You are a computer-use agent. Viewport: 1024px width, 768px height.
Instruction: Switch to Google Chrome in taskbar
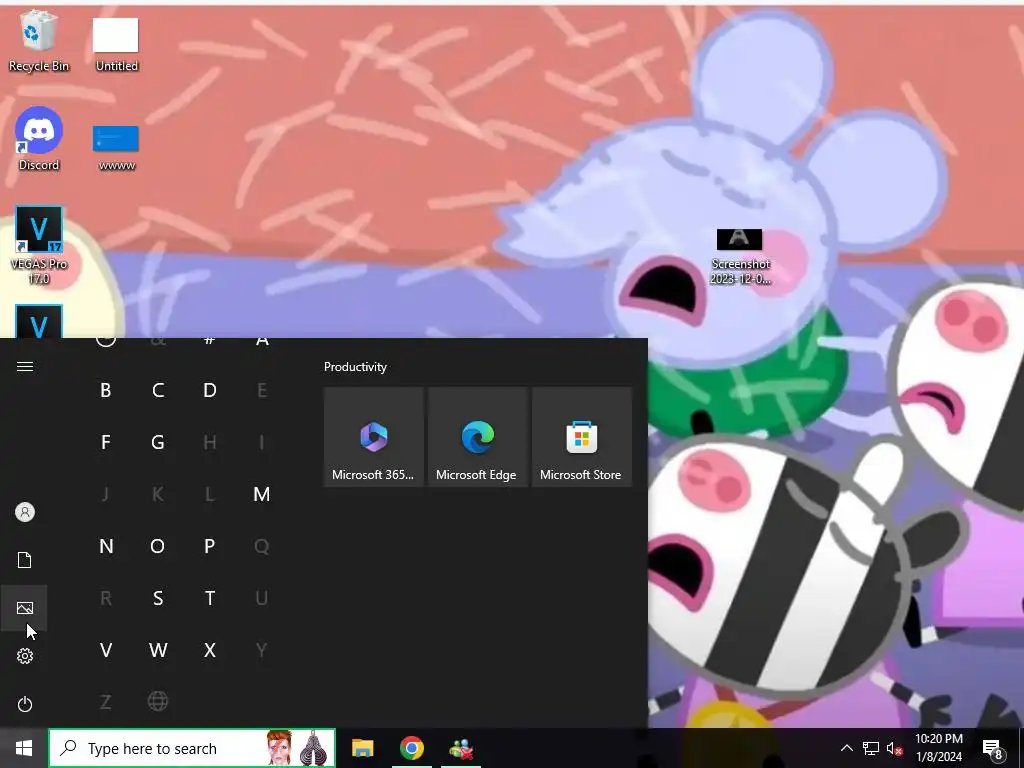pyautogui.click(x=411, y=748)
